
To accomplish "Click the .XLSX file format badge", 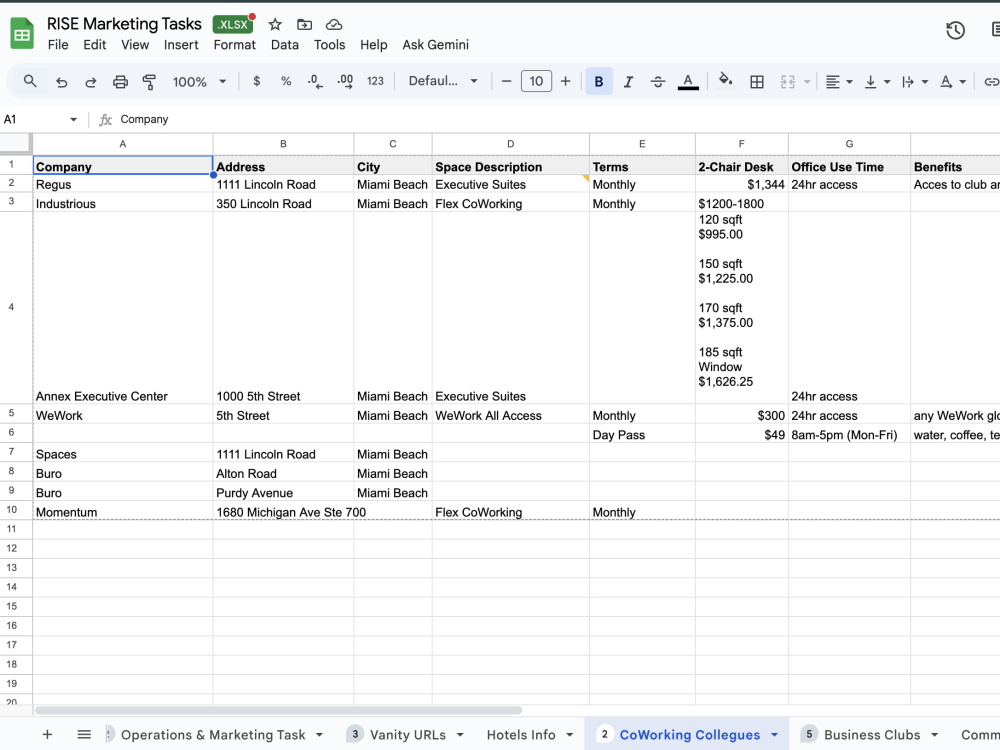I will pos(233,24).
